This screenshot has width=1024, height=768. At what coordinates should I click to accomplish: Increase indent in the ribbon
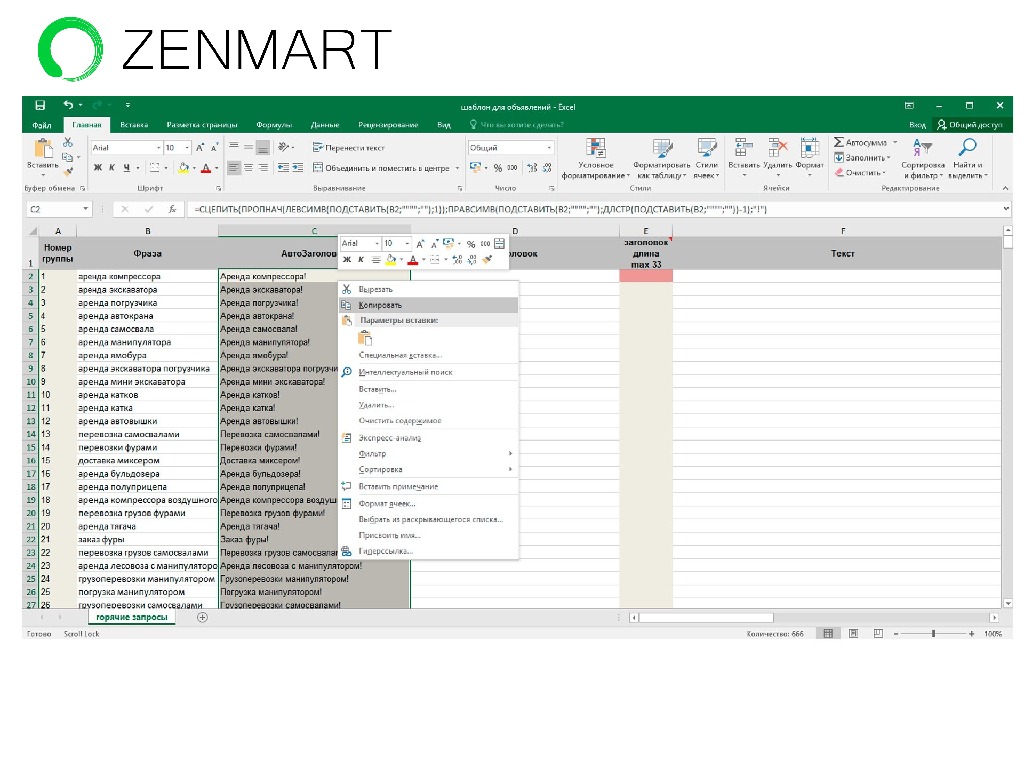click(x=298, y=168)
